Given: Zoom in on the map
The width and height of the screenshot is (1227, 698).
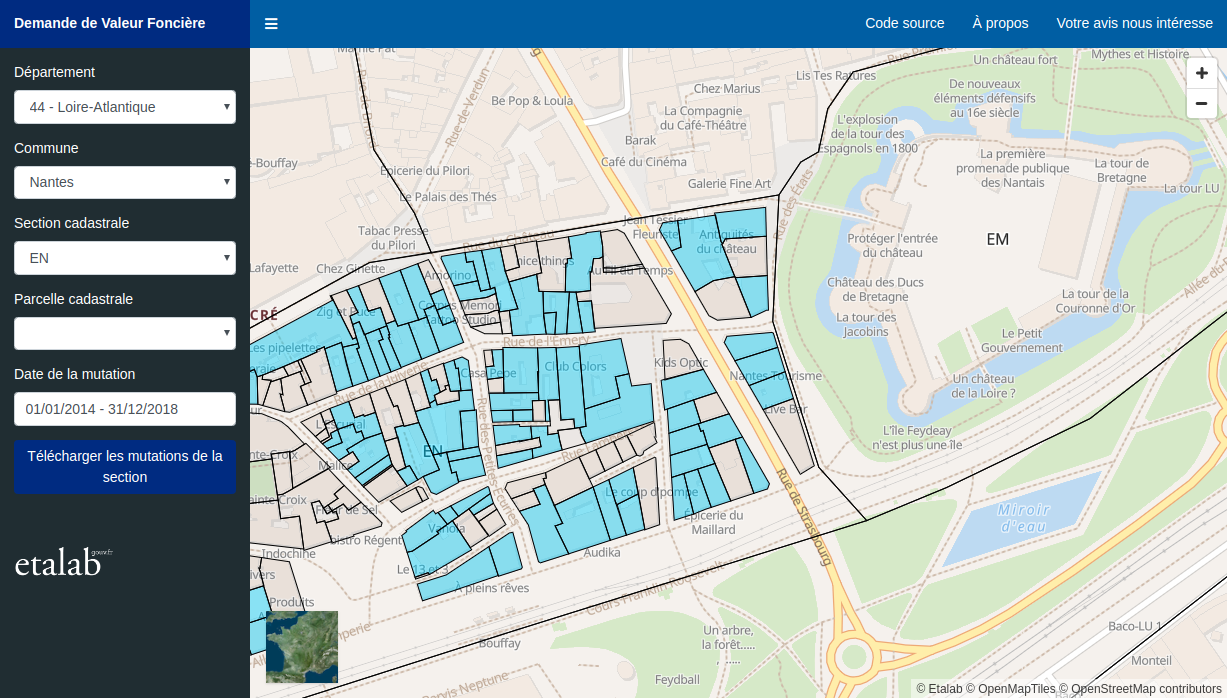Looking at the screenshot, I should (1201, 73).
